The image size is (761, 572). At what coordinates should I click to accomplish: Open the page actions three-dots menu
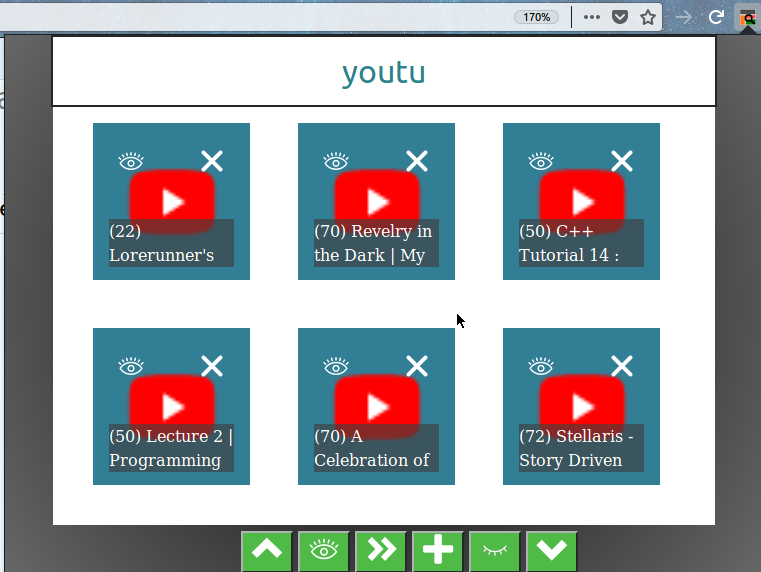tap(592, 17)
